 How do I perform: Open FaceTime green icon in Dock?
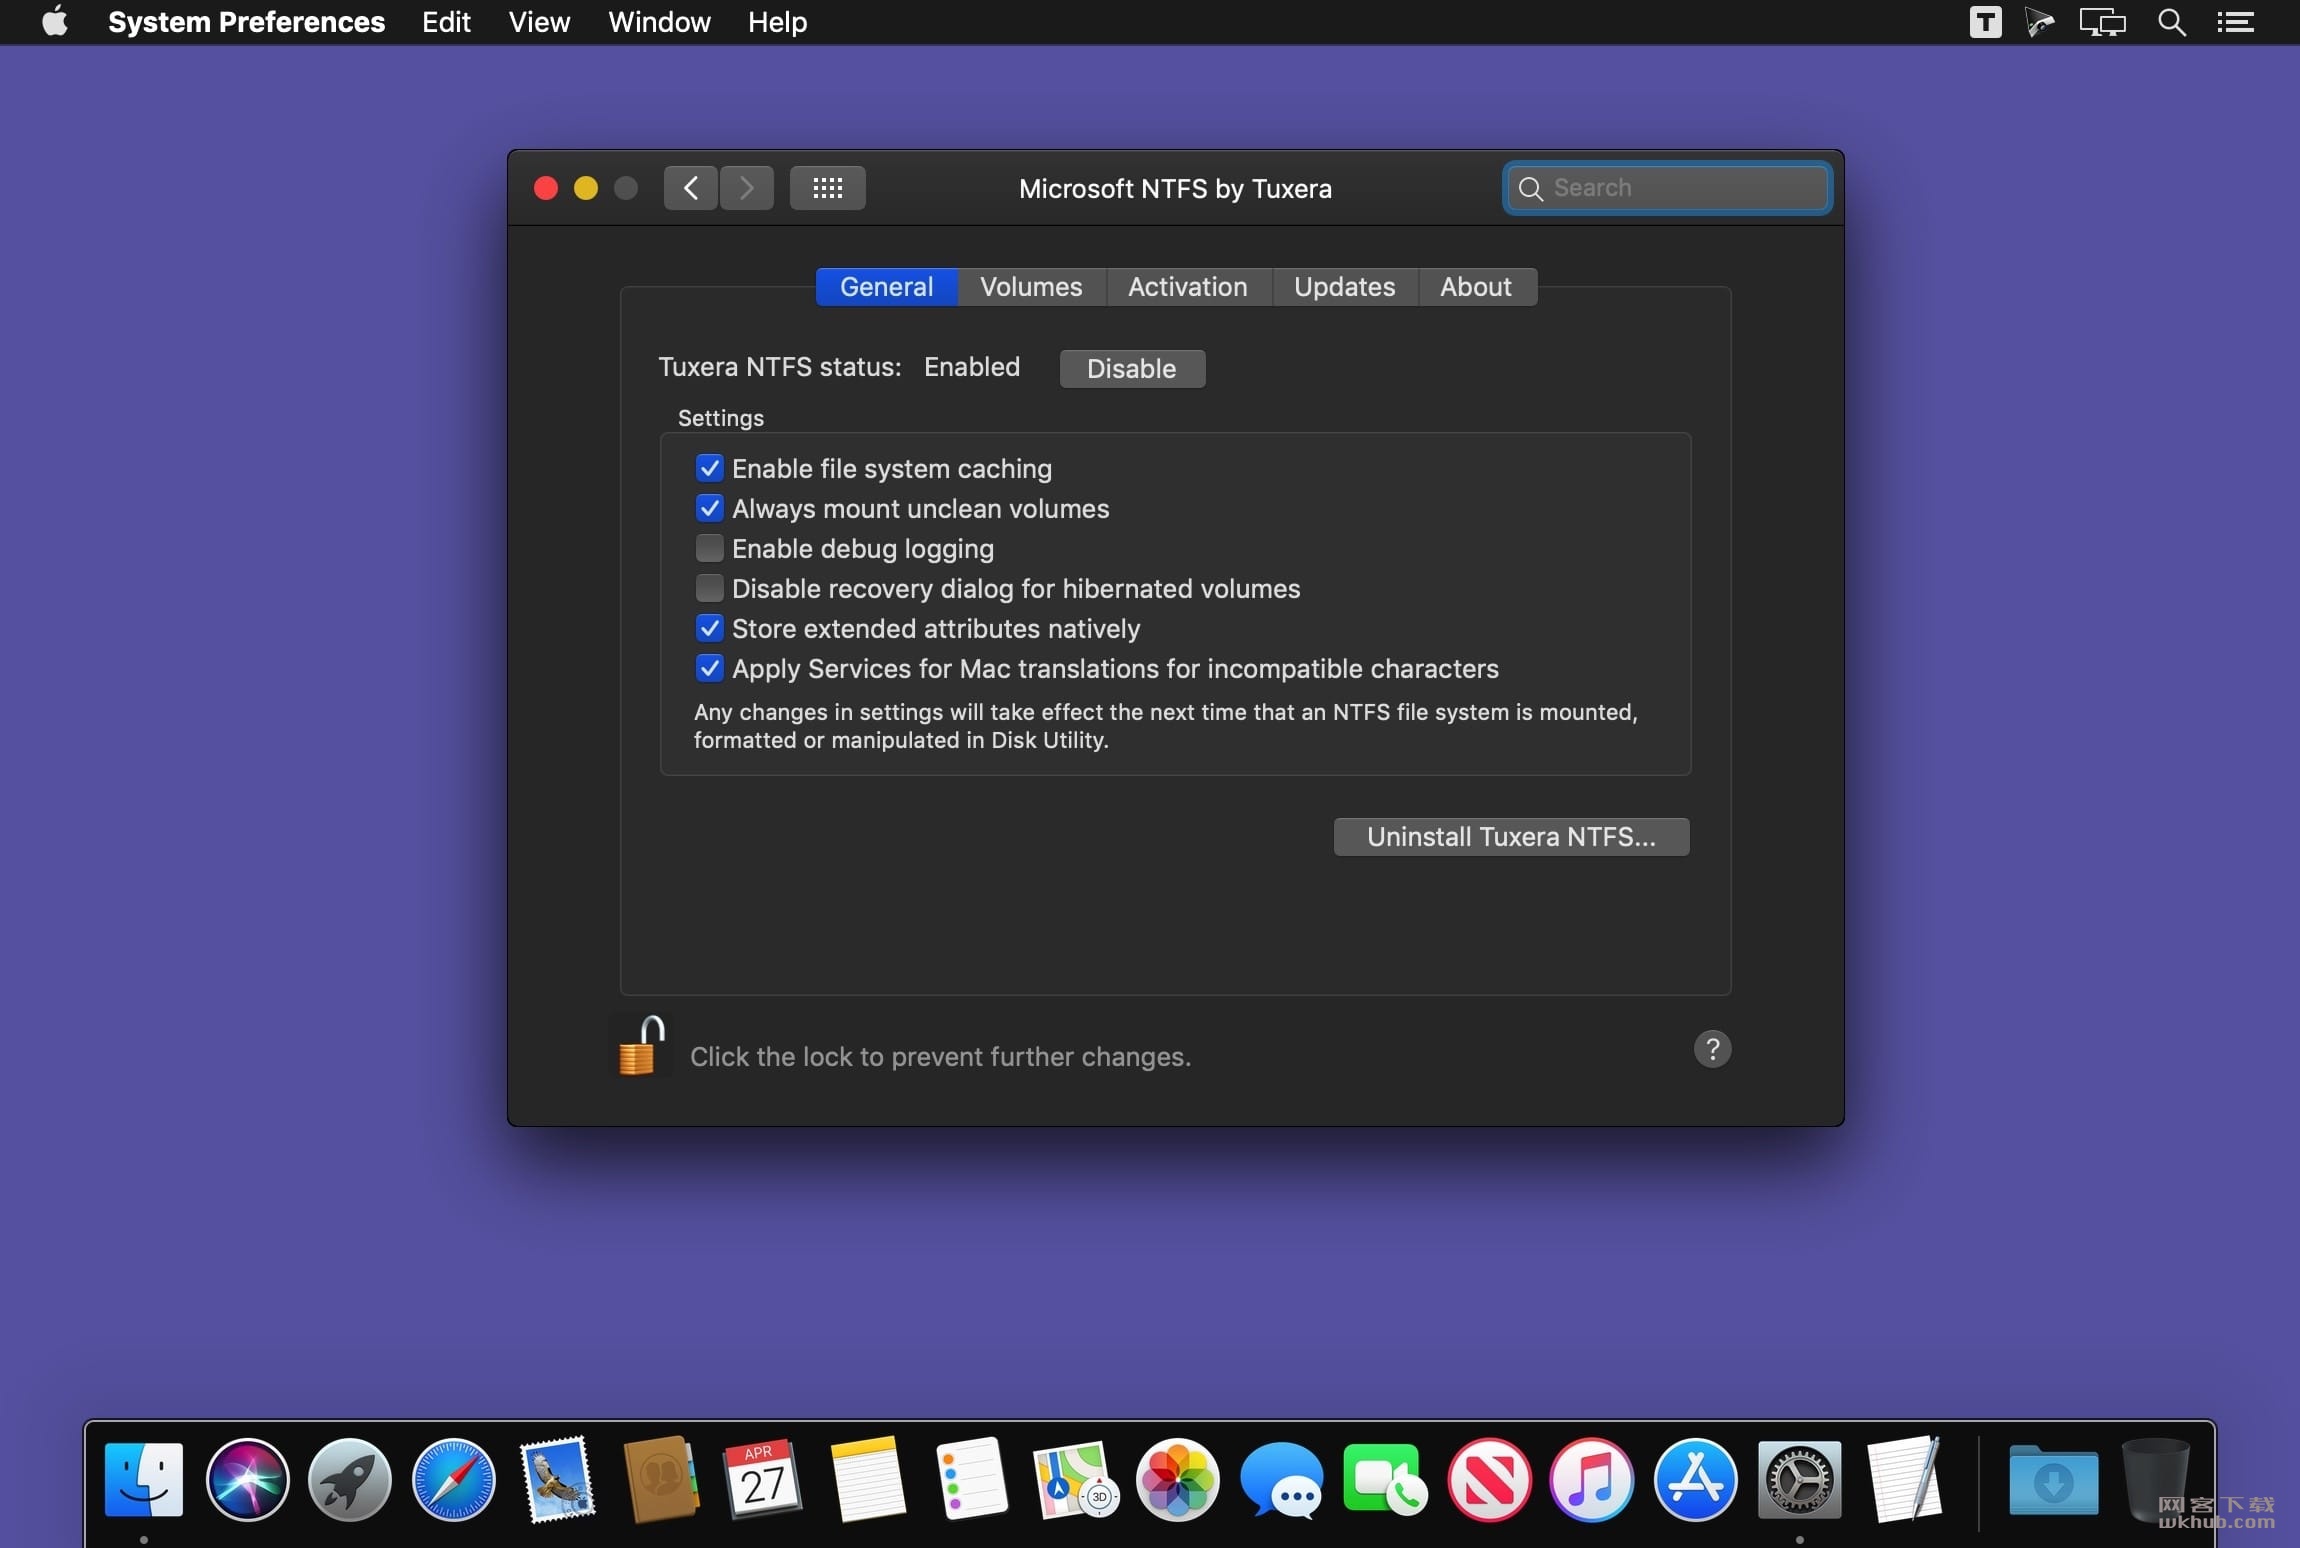1385,1480
